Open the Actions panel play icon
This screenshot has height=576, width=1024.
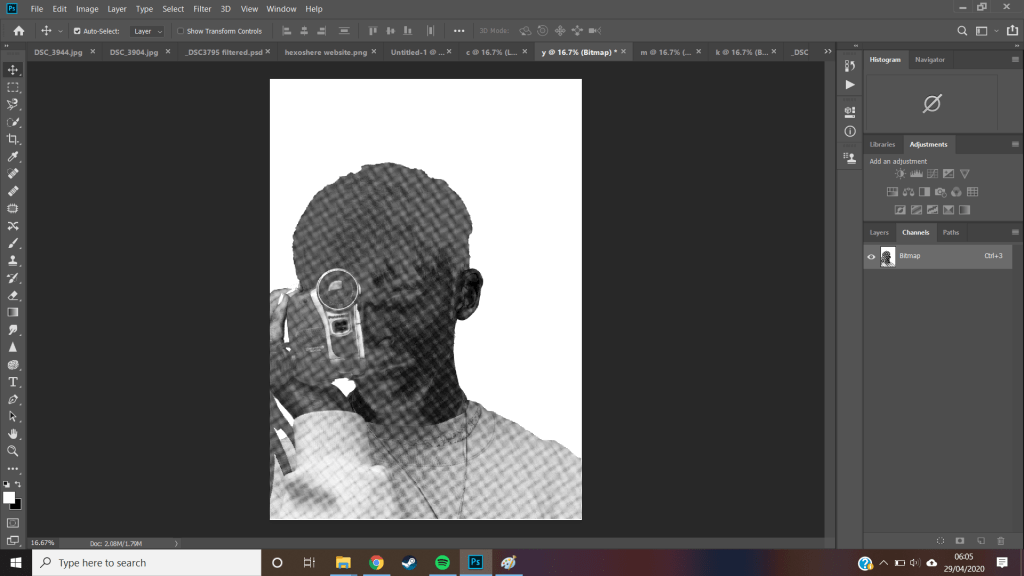pos(850,85)
